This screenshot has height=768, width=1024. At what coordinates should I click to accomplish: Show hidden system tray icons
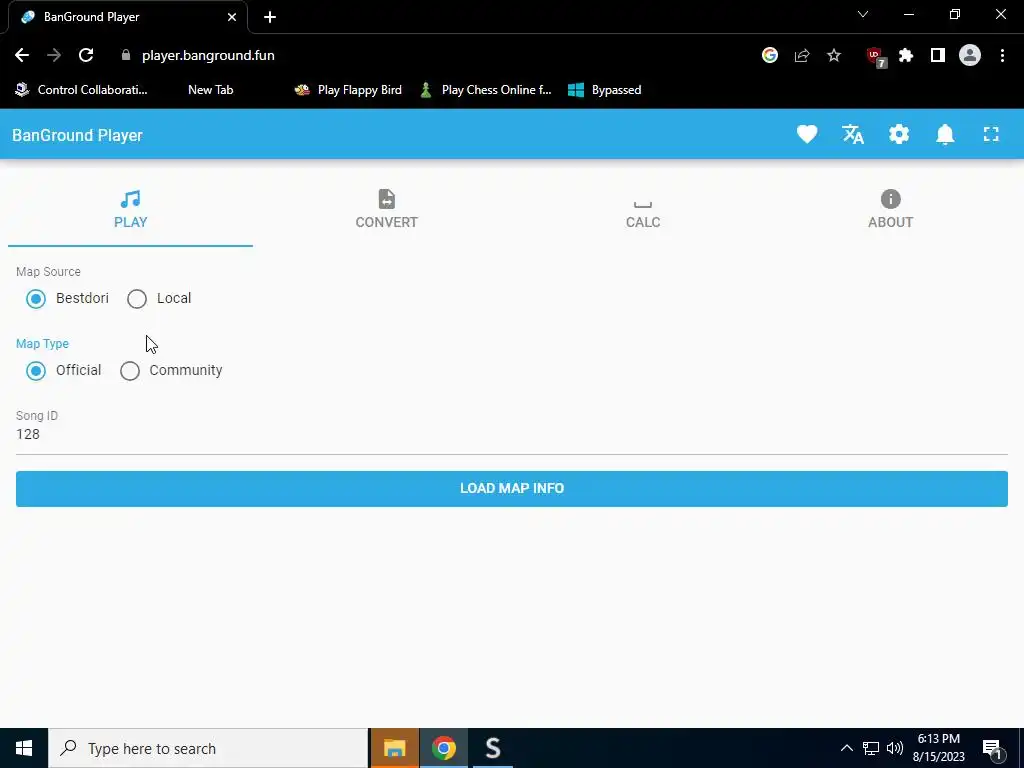[846, 748]
